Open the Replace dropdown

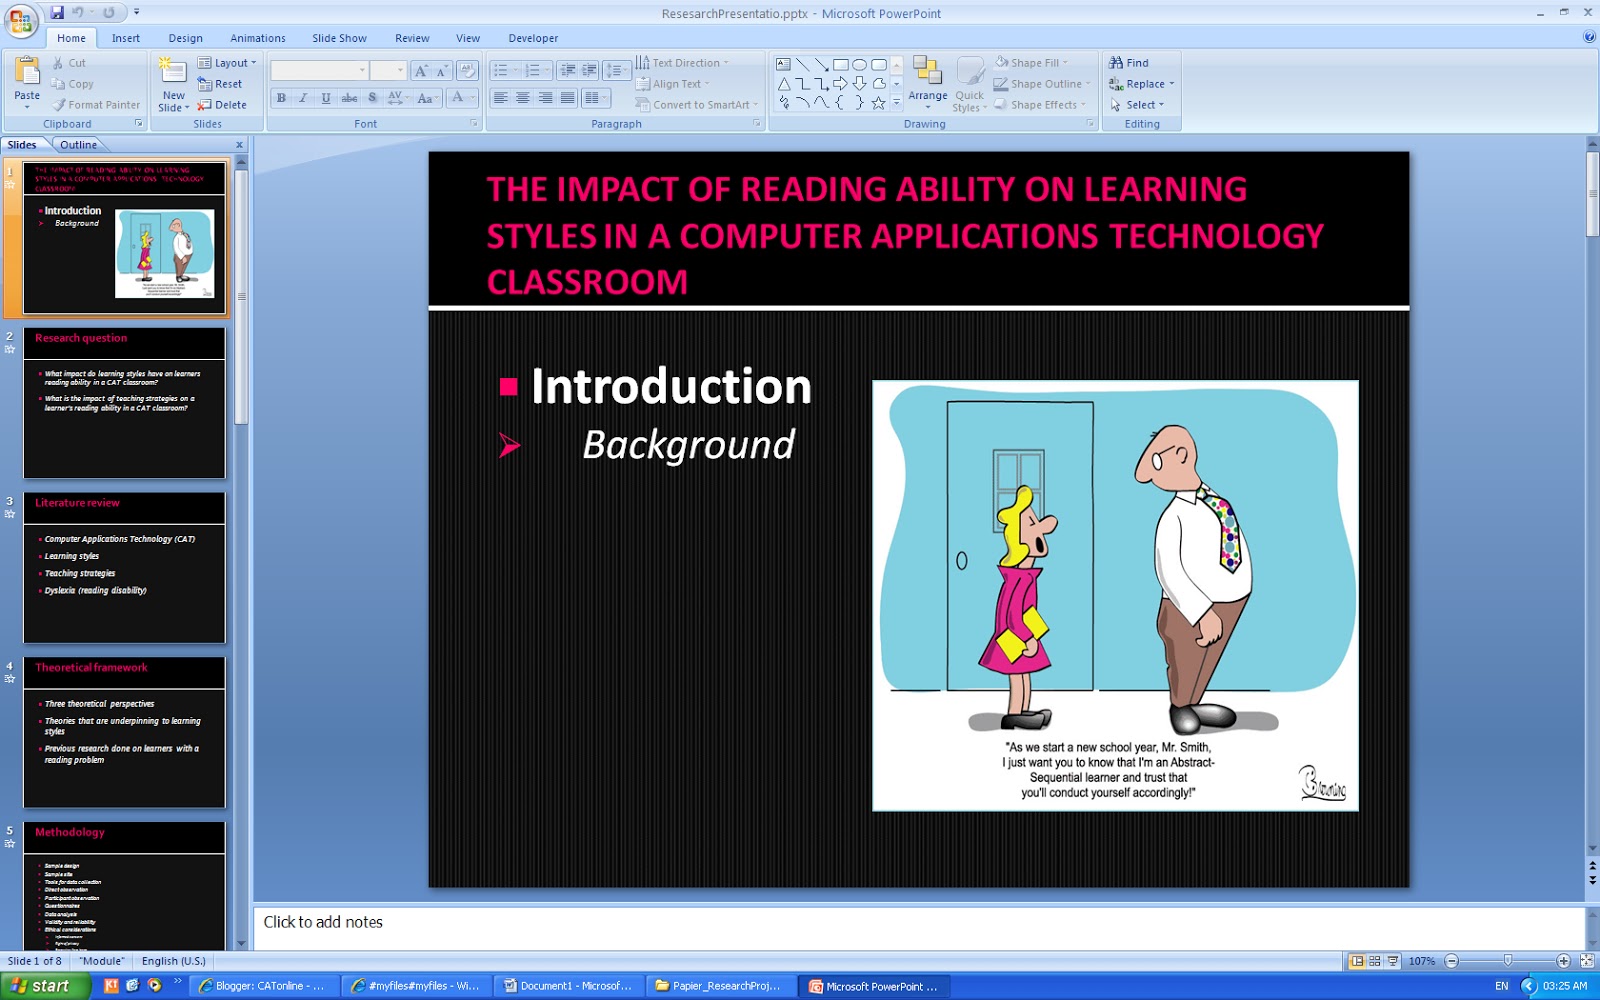click(x=1142, y=84)
